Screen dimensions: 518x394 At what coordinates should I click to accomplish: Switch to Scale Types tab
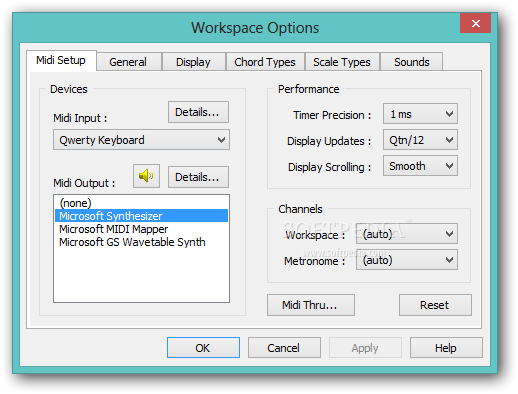pos(342,62)
